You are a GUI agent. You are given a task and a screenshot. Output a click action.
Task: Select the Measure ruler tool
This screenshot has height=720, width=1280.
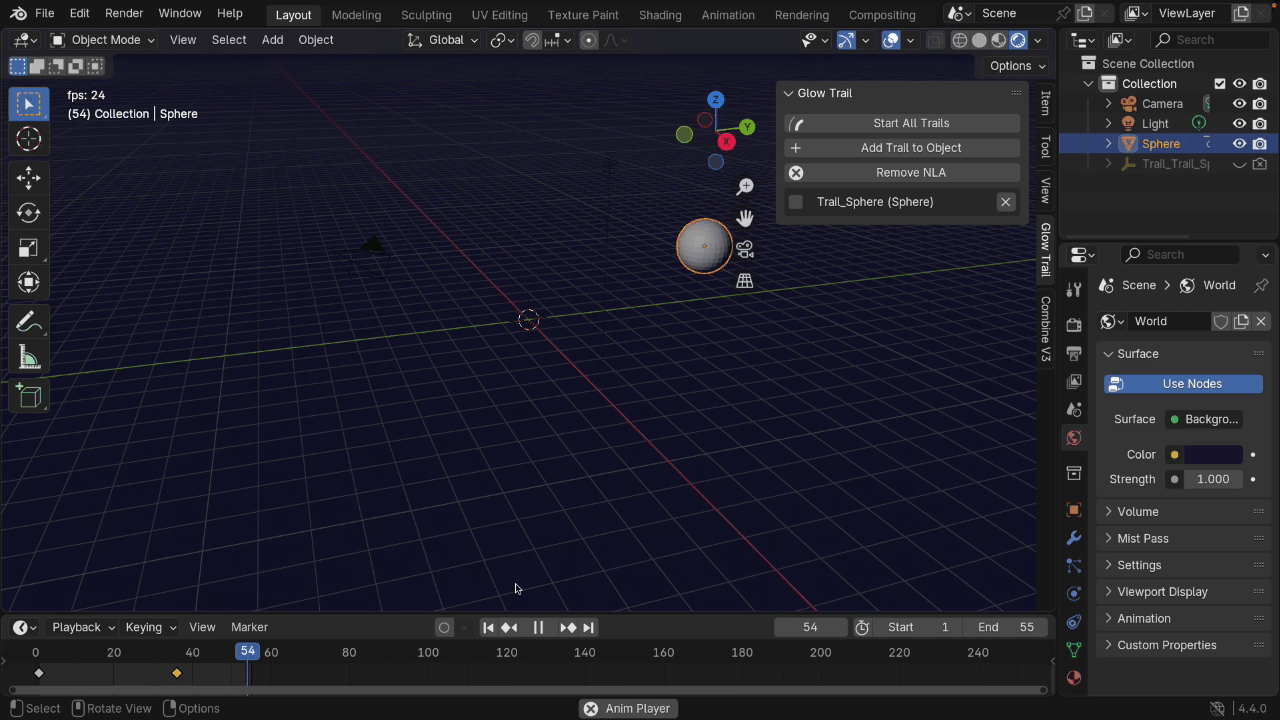(x=28, y=358)
